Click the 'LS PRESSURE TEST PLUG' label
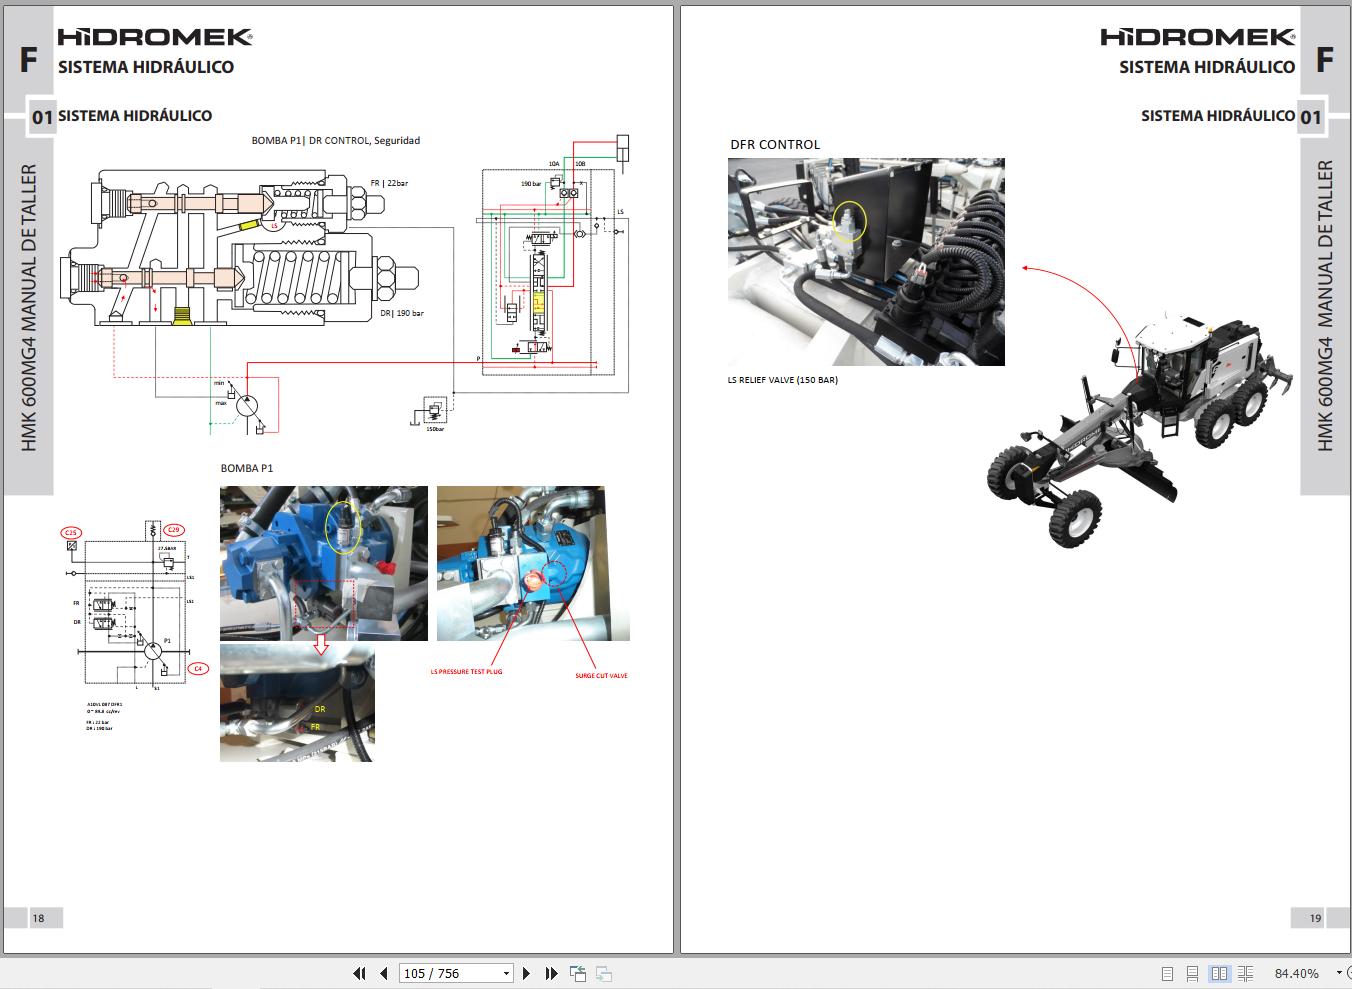Screen dimensions: 1352x989 466,672
